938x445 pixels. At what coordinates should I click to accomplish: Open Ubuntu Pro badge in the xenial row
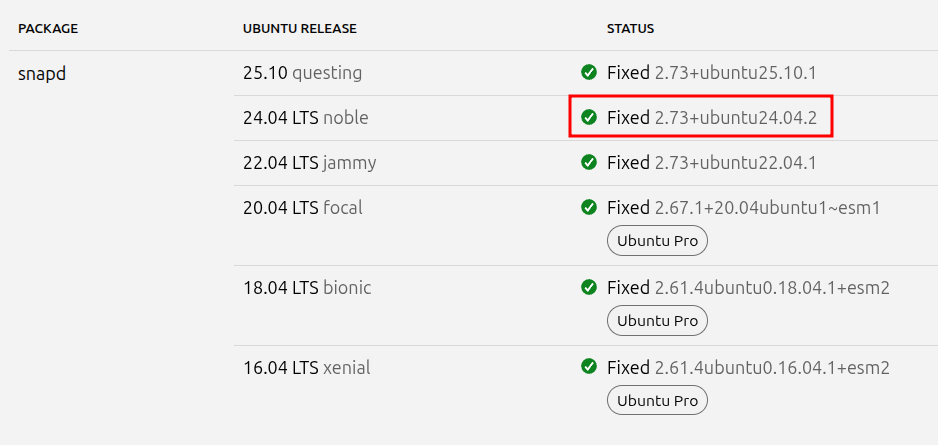coord(657,401)
